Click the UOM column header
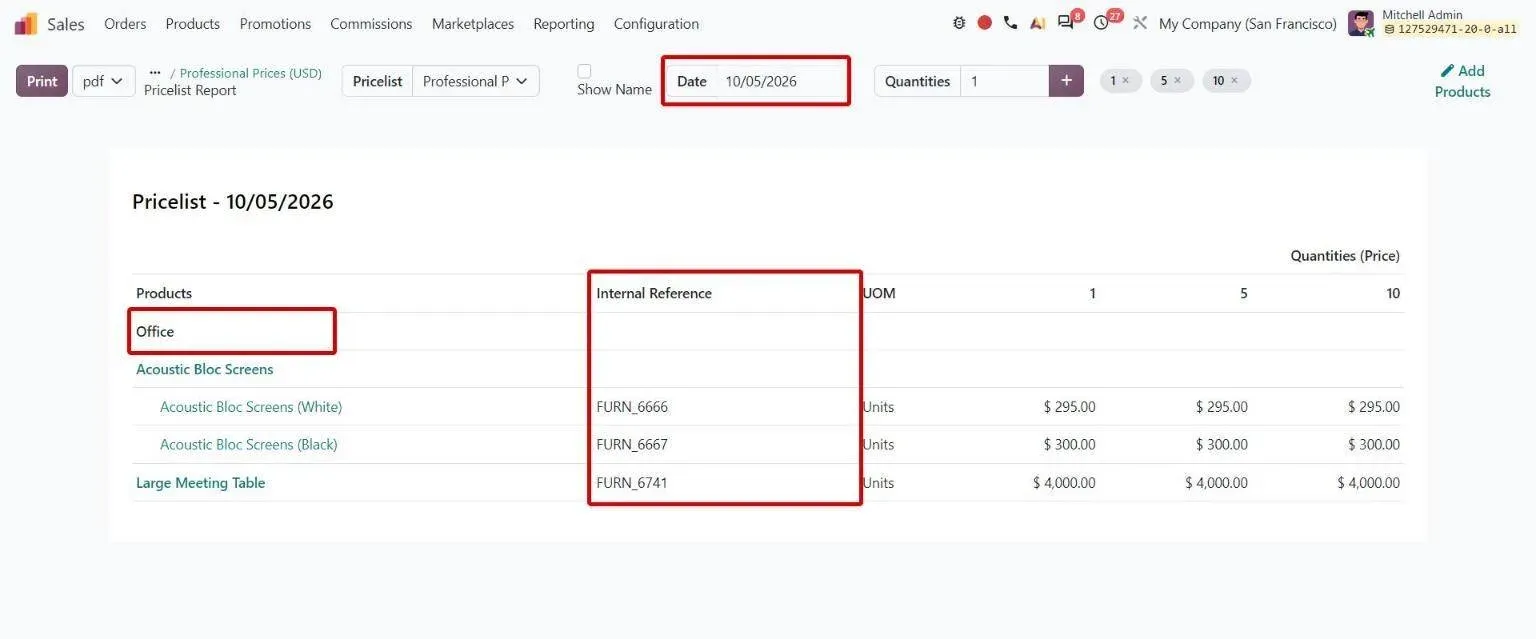The height and width of the screenshot is (639, 1536). coord(879,293)
